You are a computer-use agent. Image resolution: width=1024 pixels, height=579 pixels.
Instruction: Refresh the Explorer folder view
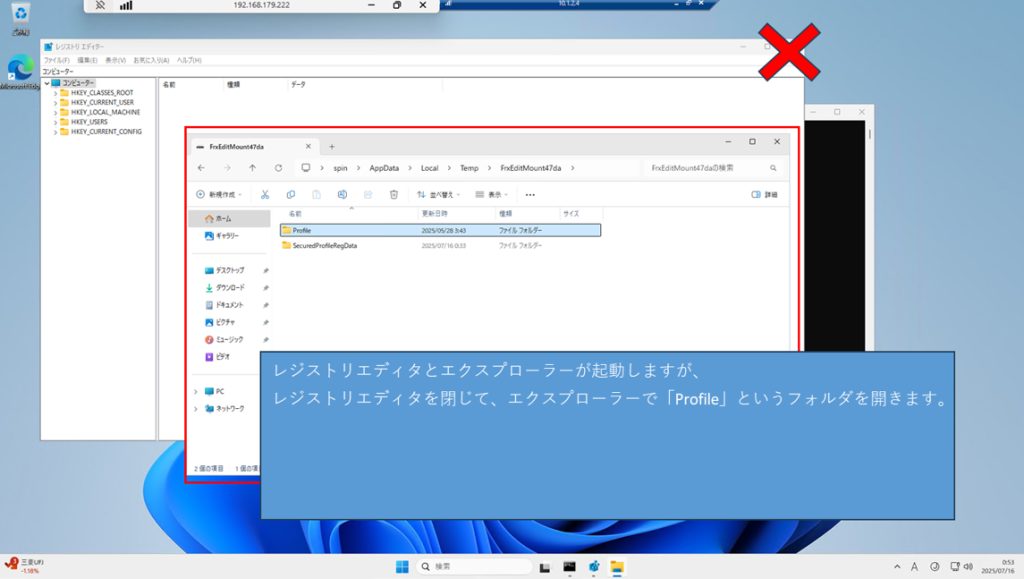point(278,168)
